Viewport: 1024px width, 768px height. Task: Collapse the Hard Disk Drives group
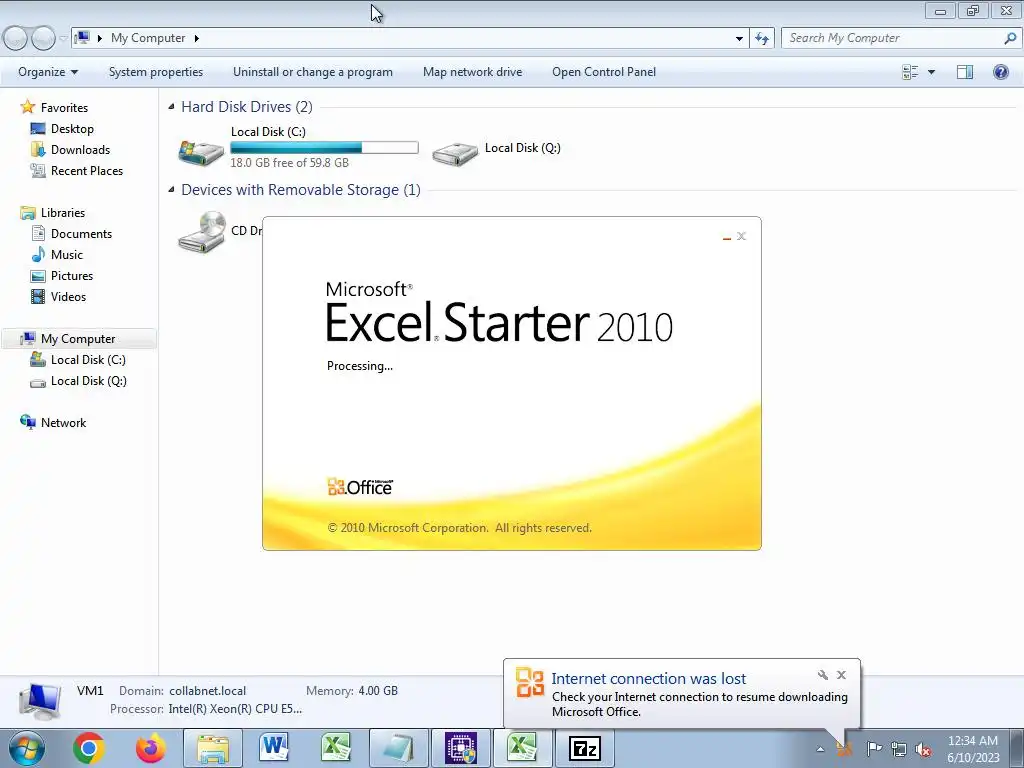[171, 106]
